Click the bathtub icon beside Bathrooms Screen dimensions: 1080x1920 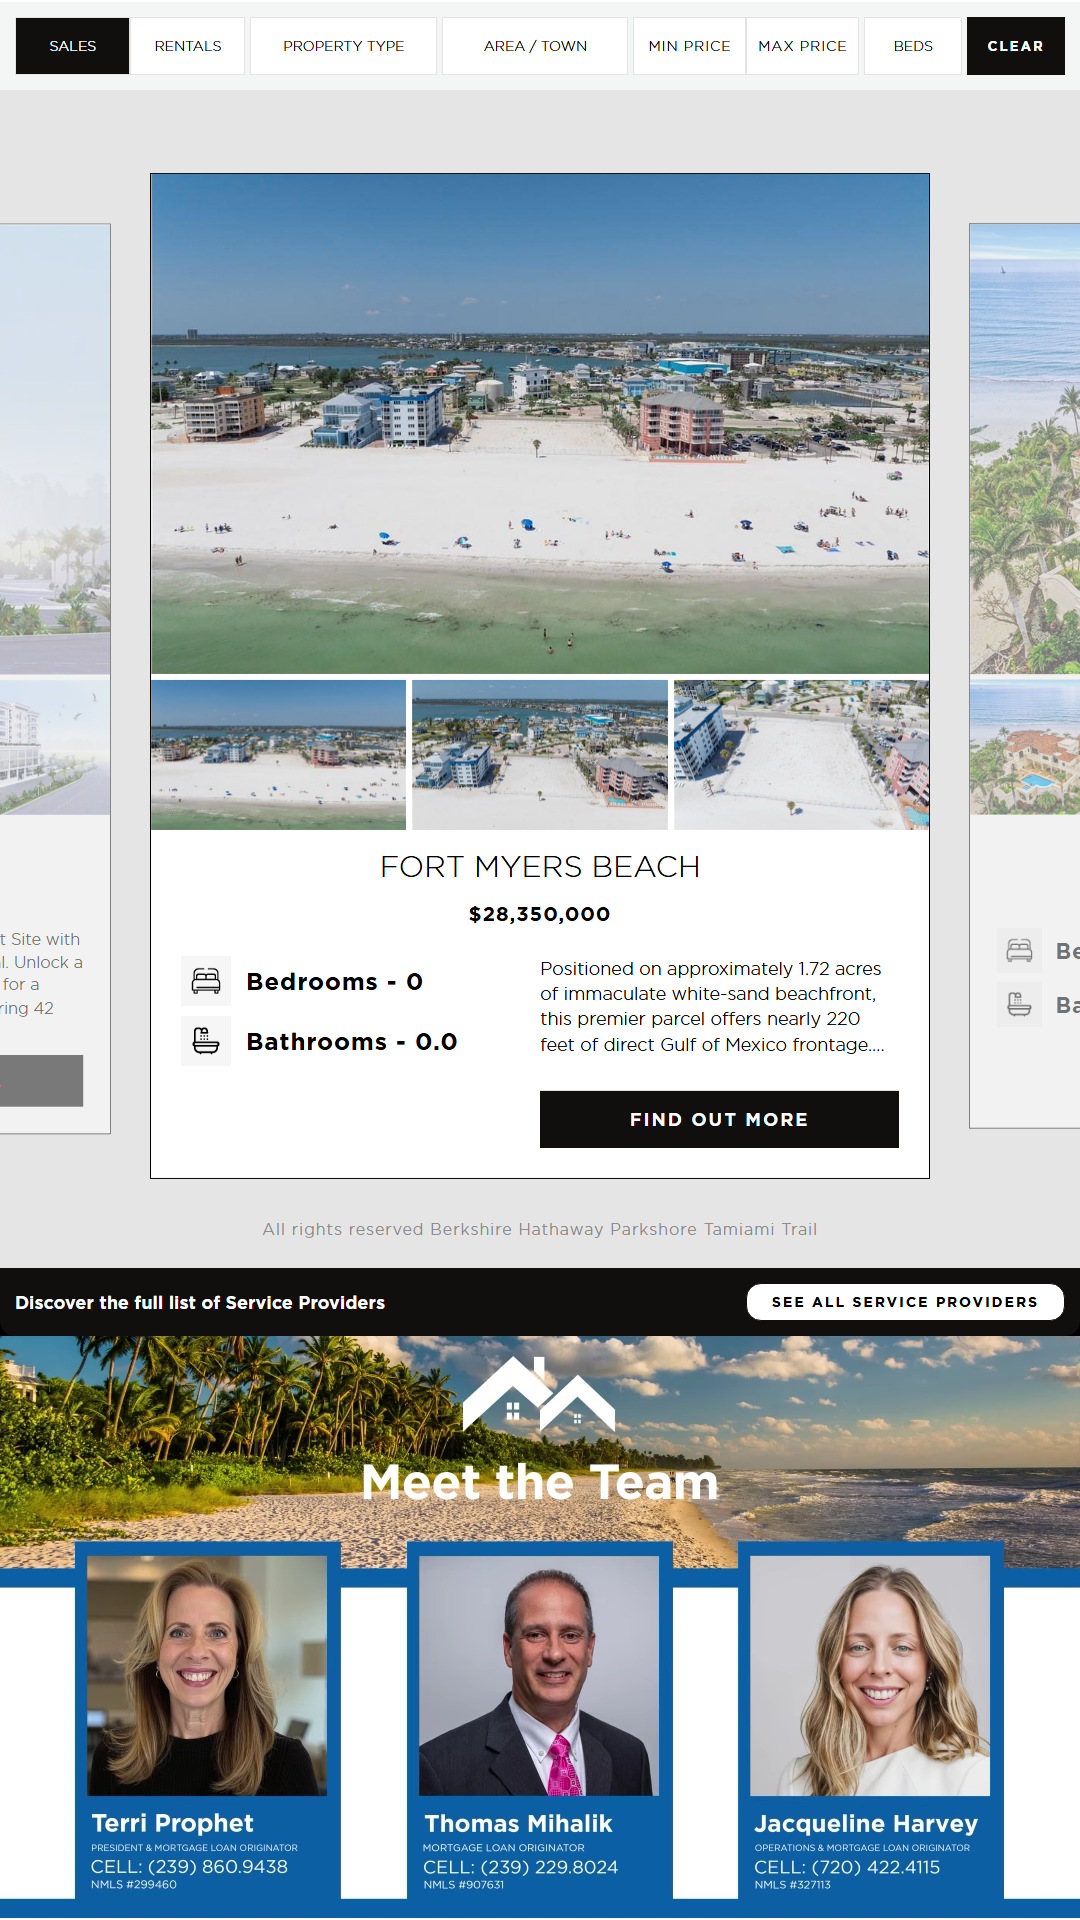[206, 1041]
